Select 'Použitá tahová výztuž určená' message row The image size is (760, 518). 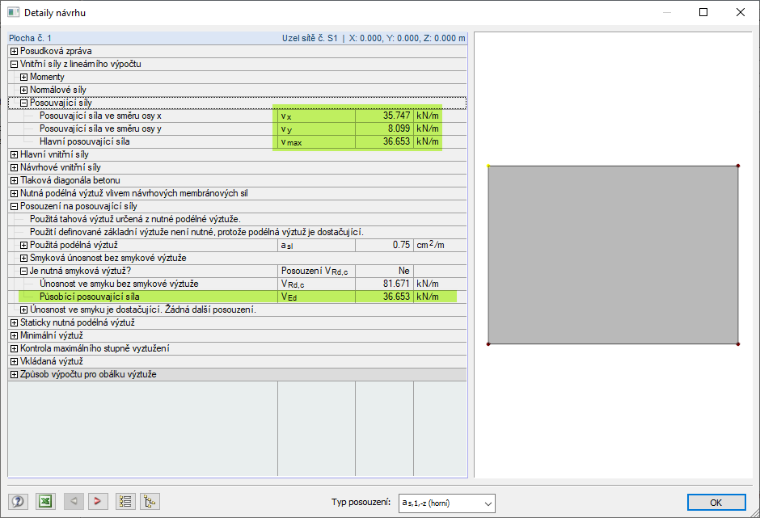pos(238,219)
